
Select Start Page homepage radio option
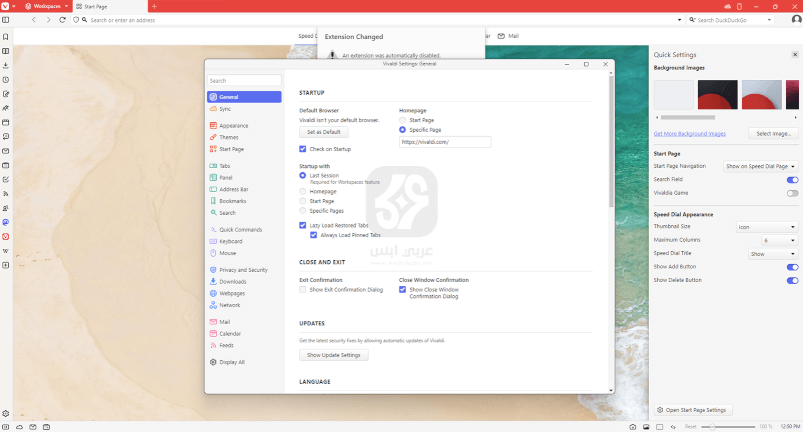click(x=403, y=120)
